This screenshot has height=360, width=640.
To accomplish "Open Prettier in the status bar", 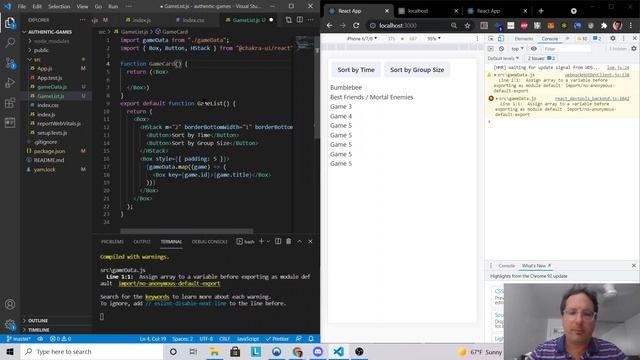I will (x=277, y=339).
